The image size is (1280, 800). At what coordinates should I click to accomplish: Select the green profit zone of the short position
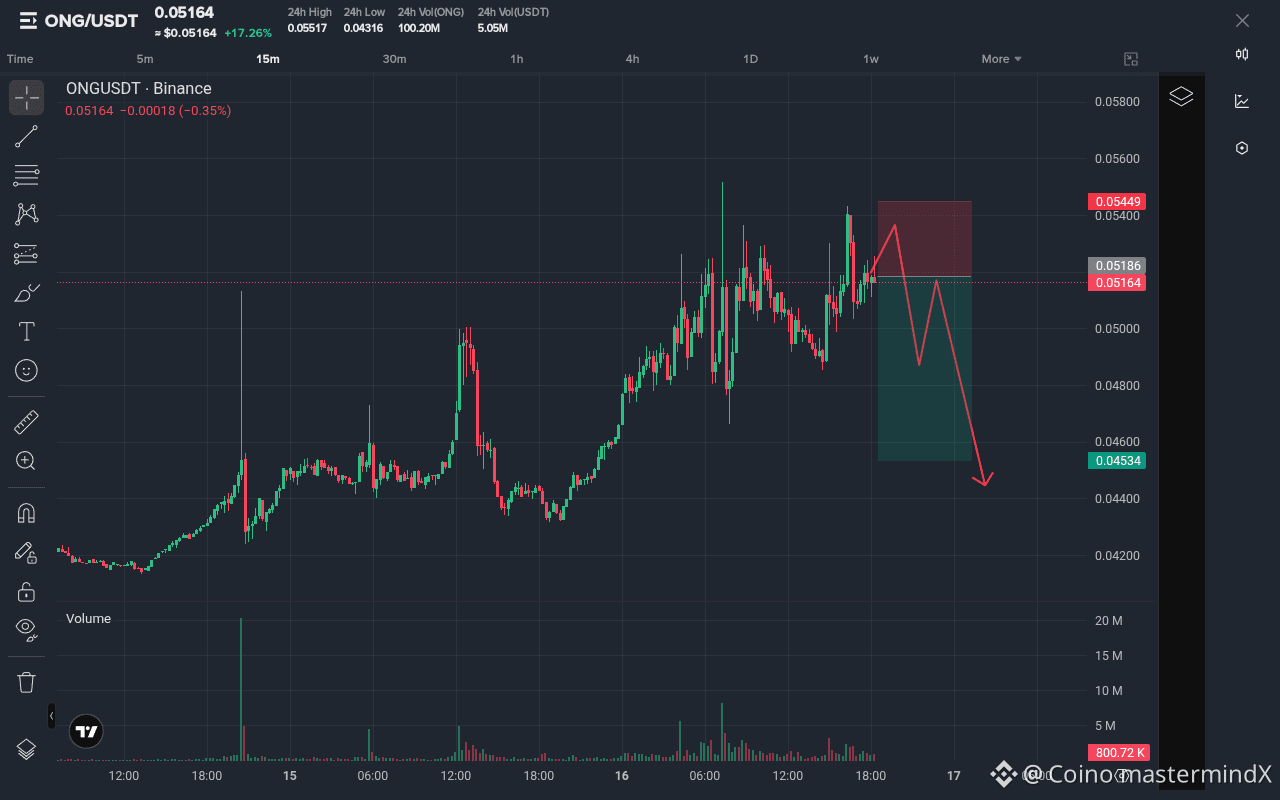pyautogui.click(x=925, y=368)
